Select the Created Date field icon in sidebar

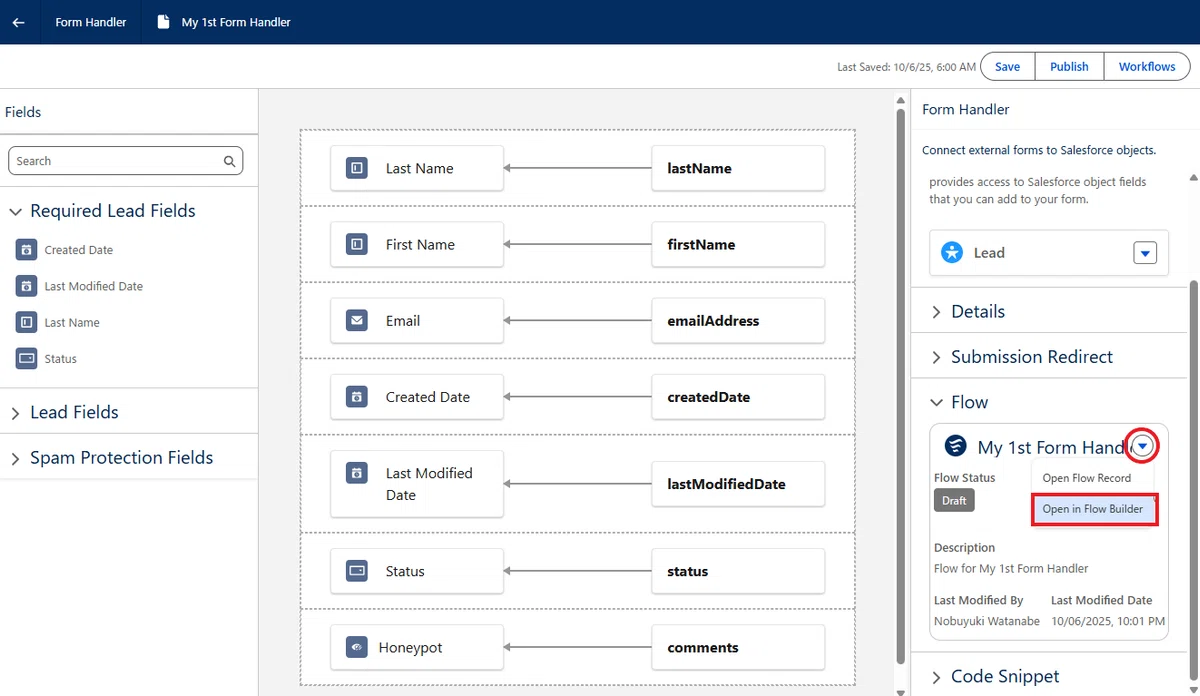pyautogui.click(x=26, y=250)
